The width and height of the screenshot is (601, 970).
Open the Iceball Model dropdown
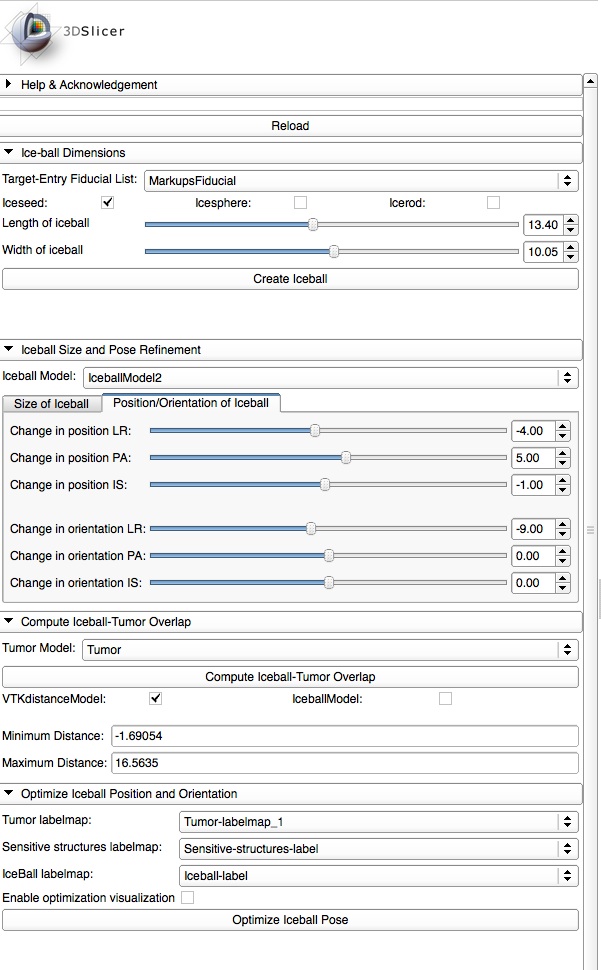(329, 378)
